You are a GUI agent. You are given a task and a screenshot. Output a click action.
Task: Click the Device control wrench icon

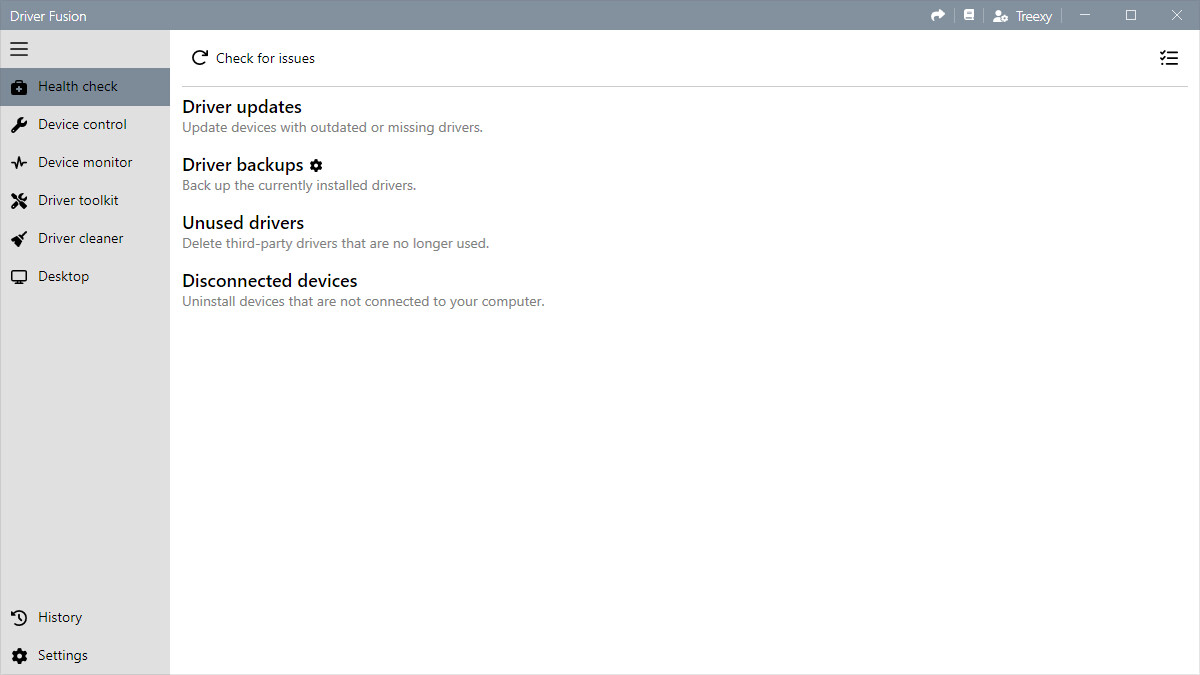19,125
